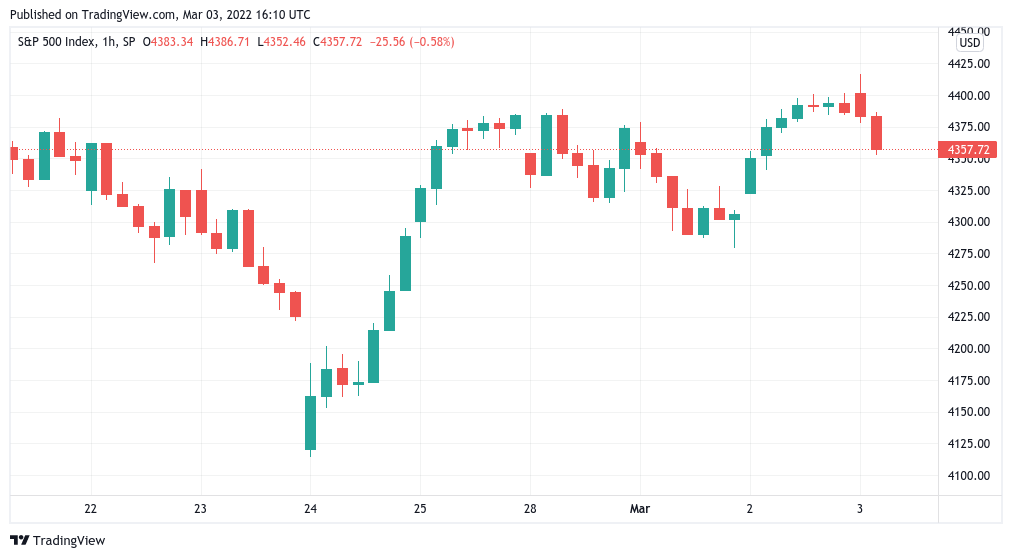Select the 28 date on time axis
The width and height of the screenshot is (1012, 558).
(530, 509)
